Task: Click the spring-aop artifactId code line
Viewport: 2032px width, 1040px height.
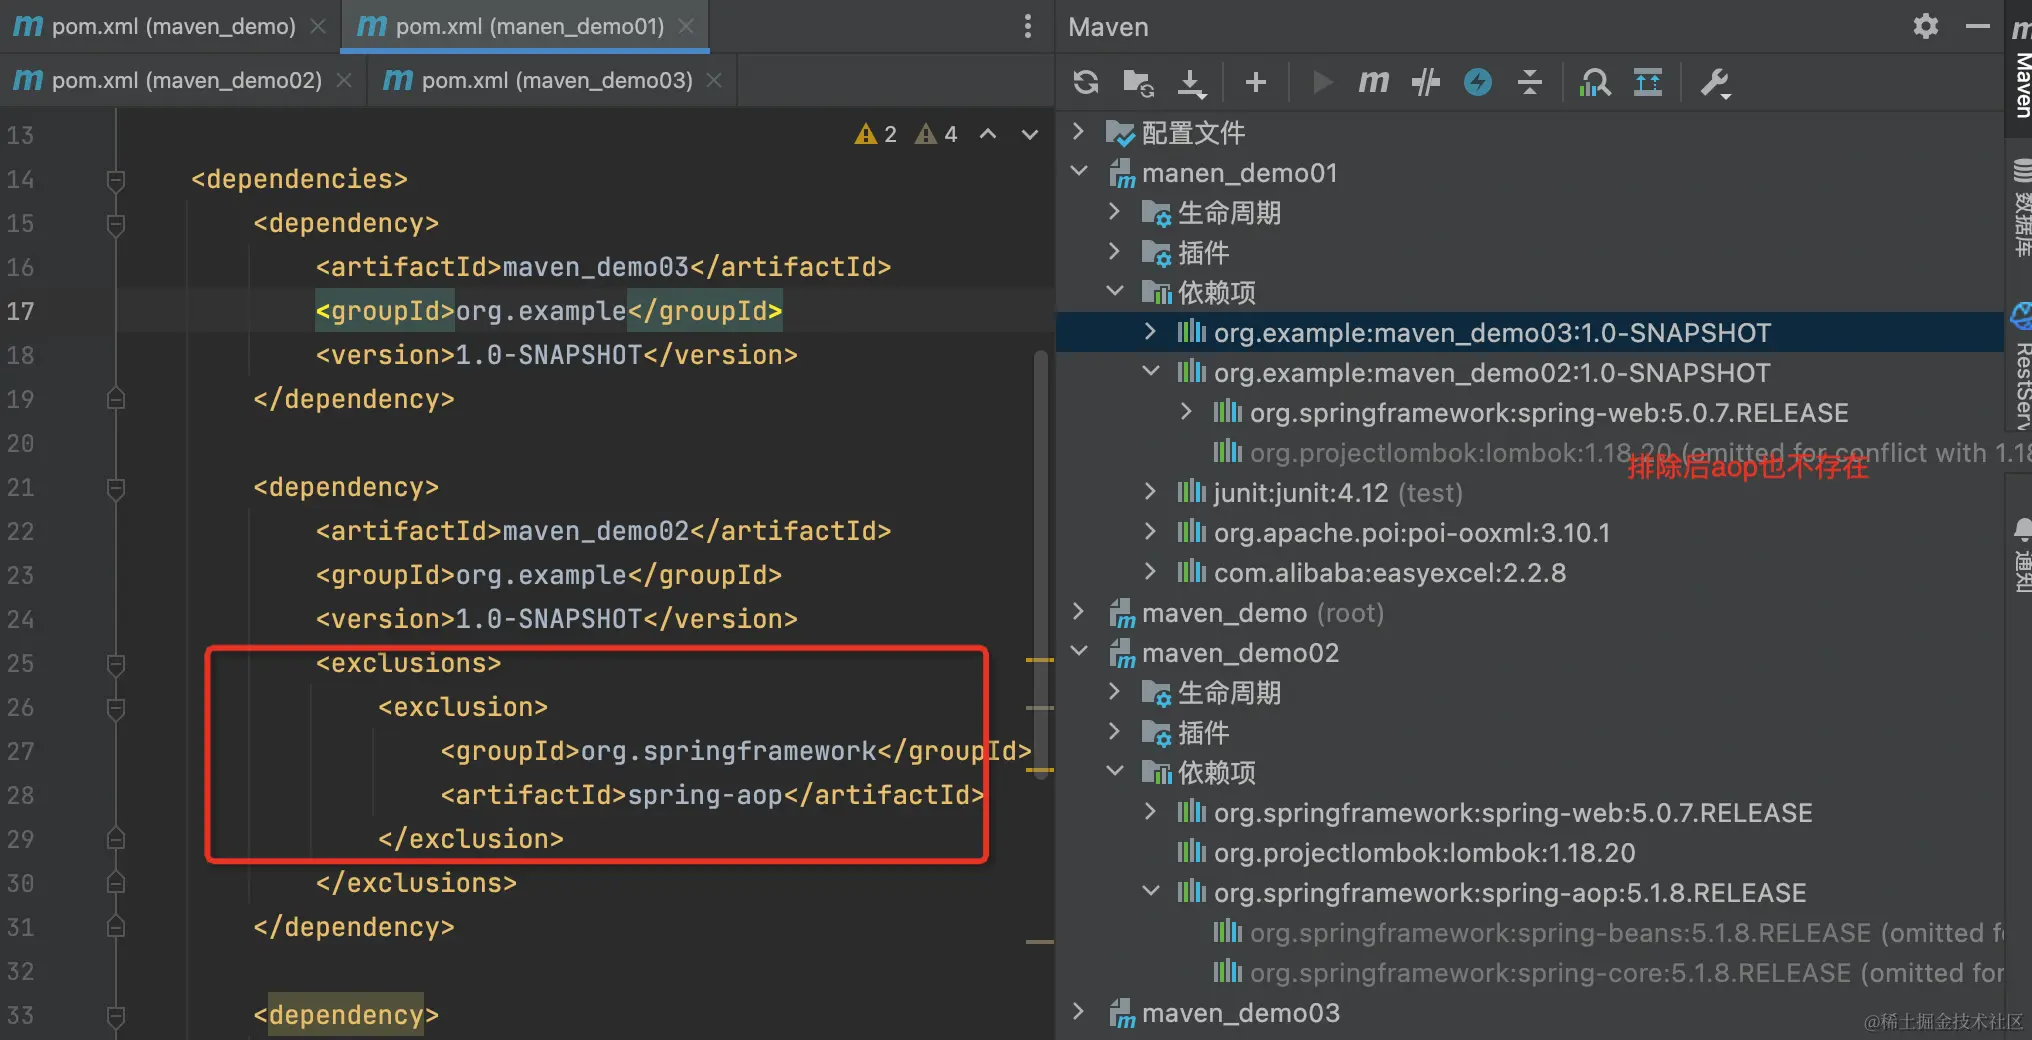Action: pos(712,796)
